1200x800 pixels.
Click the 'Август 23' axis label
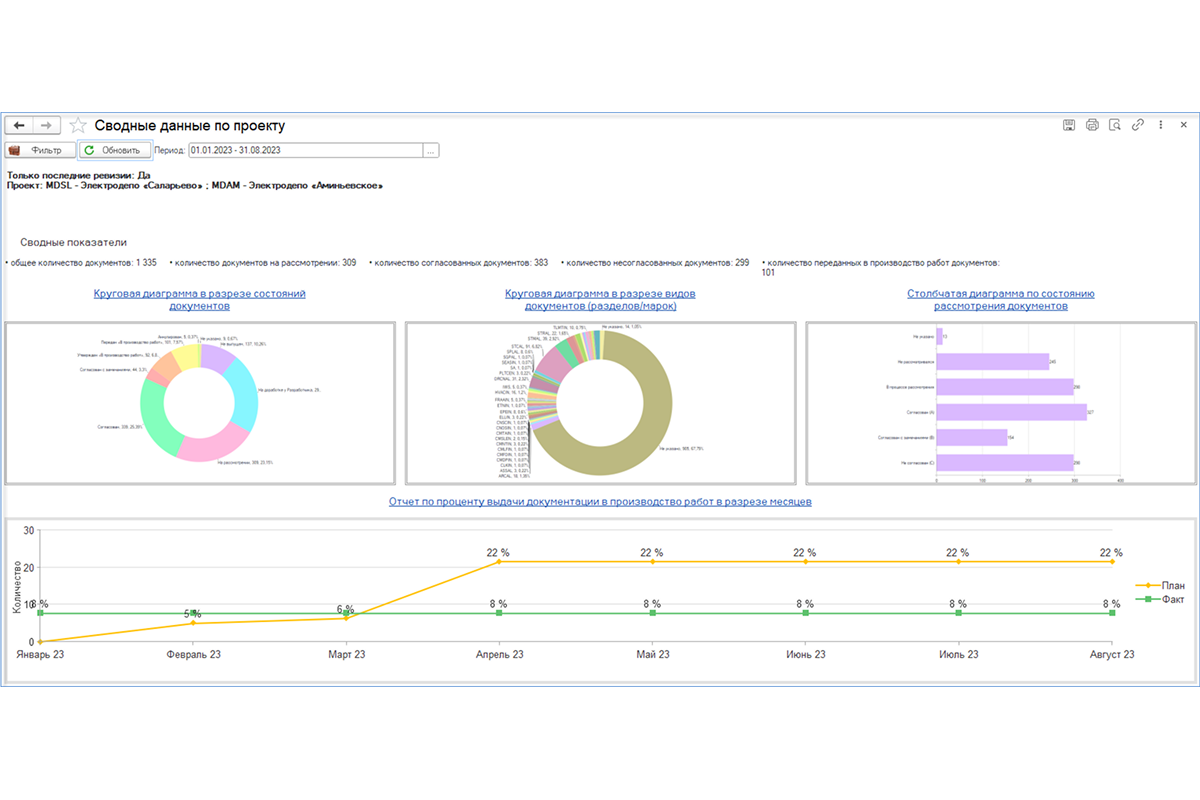pos(1111,654)
